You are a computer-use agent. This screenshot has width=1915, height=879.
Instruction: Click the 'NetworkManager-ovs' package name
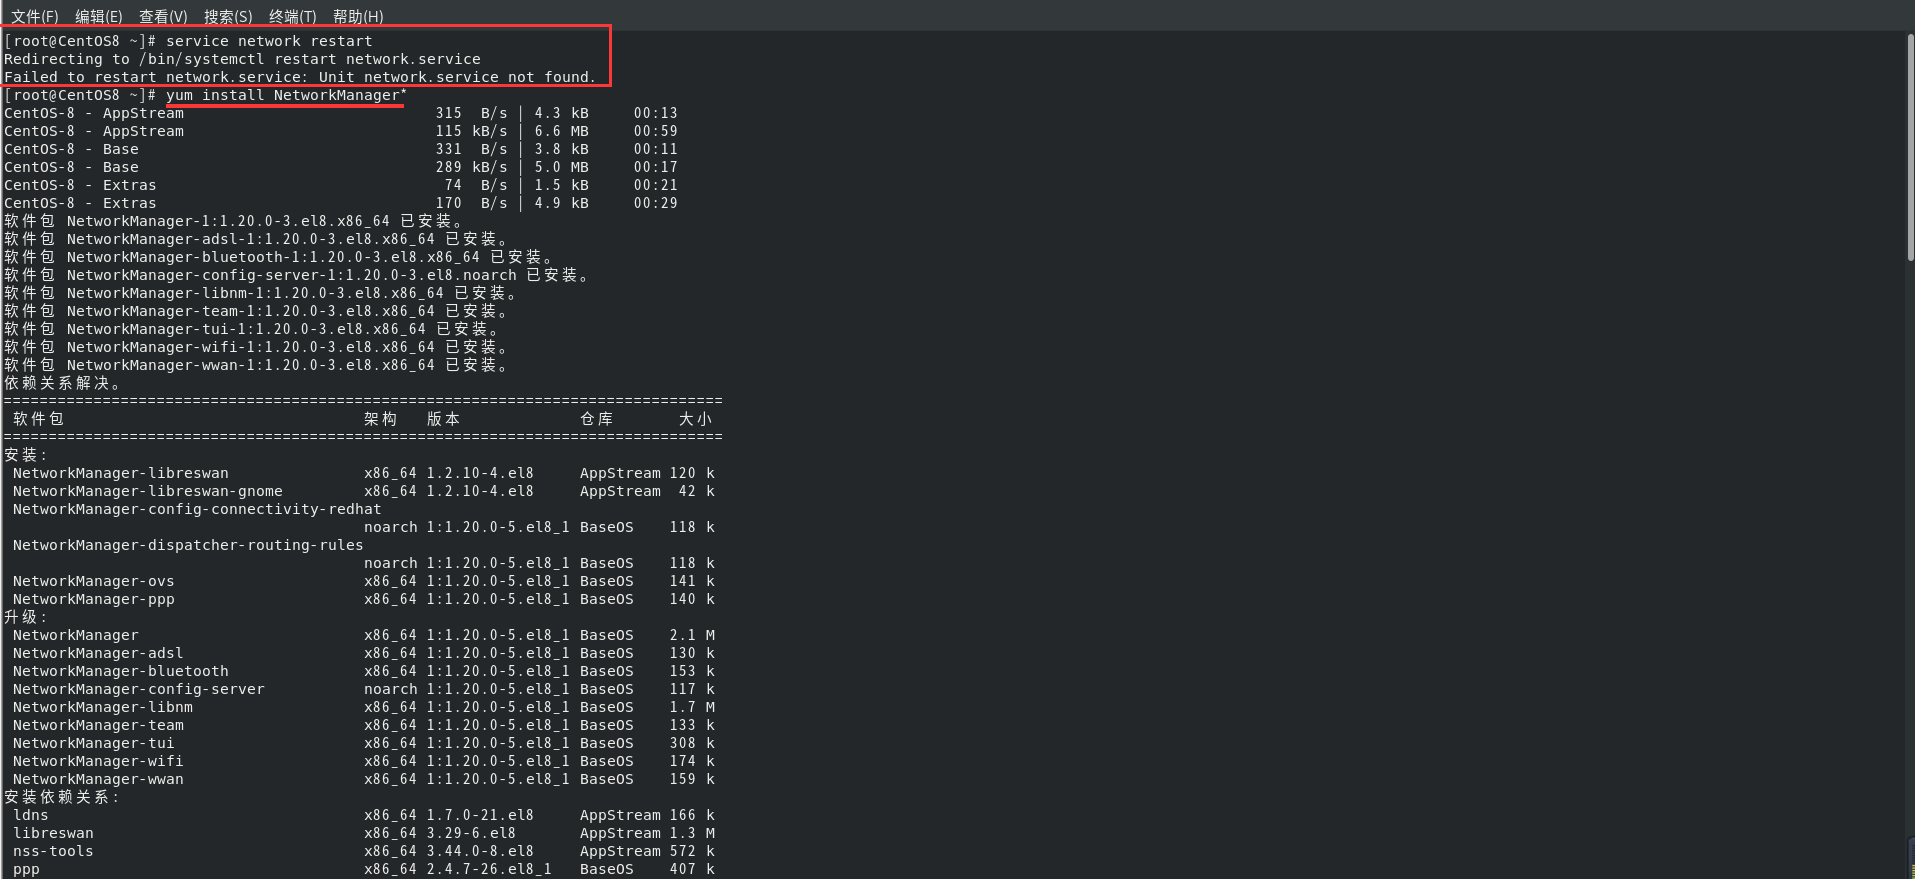[93, 581]
